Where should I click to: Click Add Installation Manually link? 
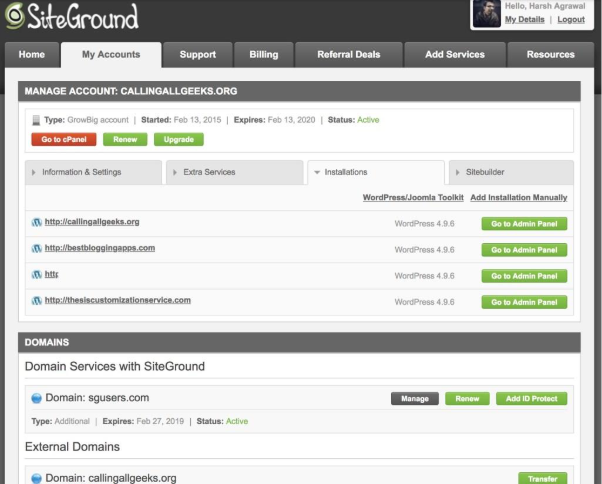[519, 198]
